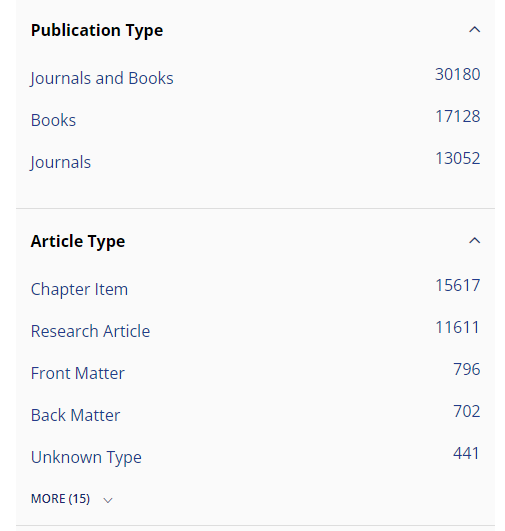505x531 pixels.
Task: Expand MORE (15) article types
Action: [60, 499]
